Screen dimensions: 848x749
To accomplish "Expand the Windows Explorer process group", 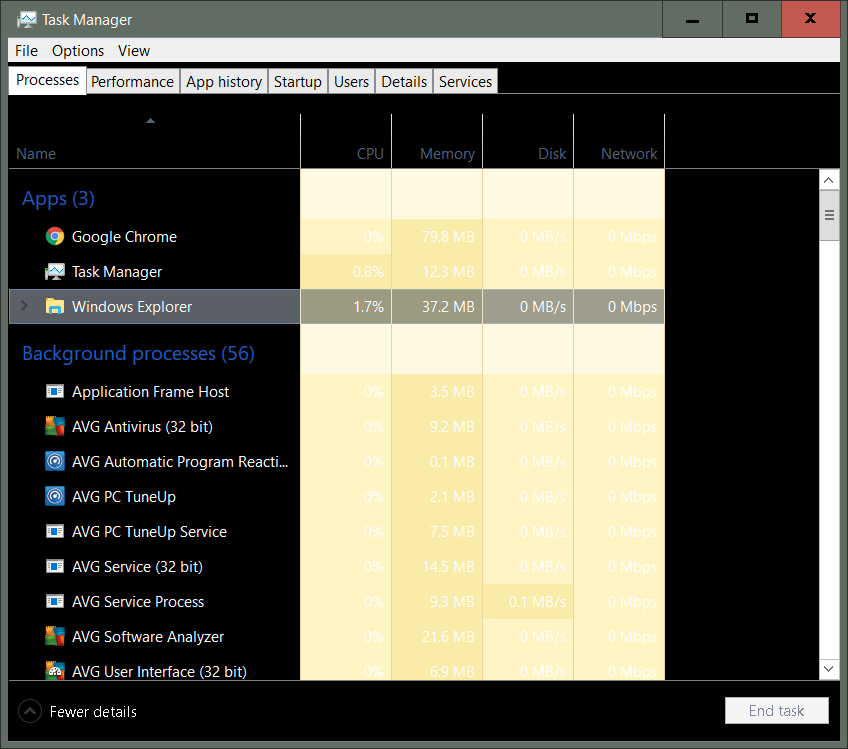I will coord(24,306).
